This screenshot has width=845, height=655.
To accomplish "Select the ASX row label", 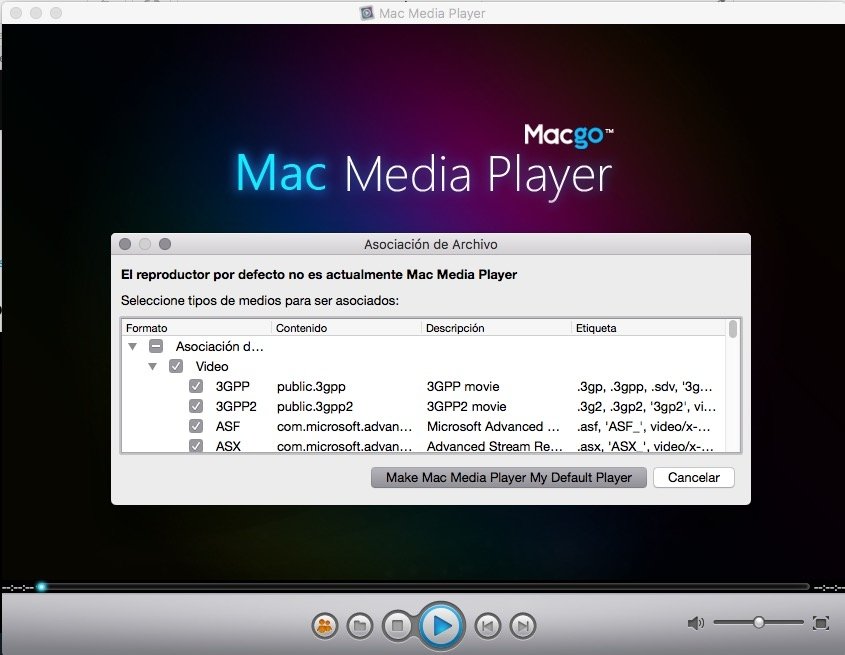I will (228, 446).
